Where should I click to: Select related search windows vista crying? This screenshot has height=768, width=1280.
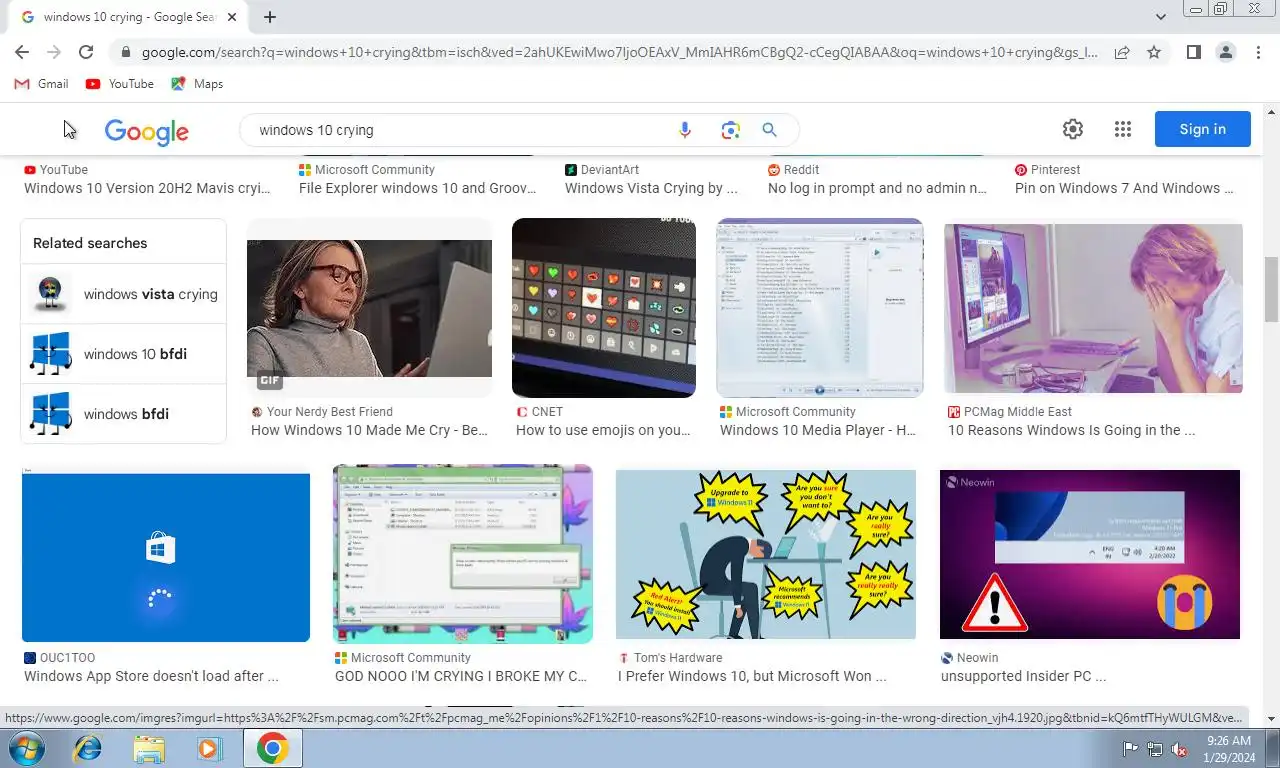(123, 294)
